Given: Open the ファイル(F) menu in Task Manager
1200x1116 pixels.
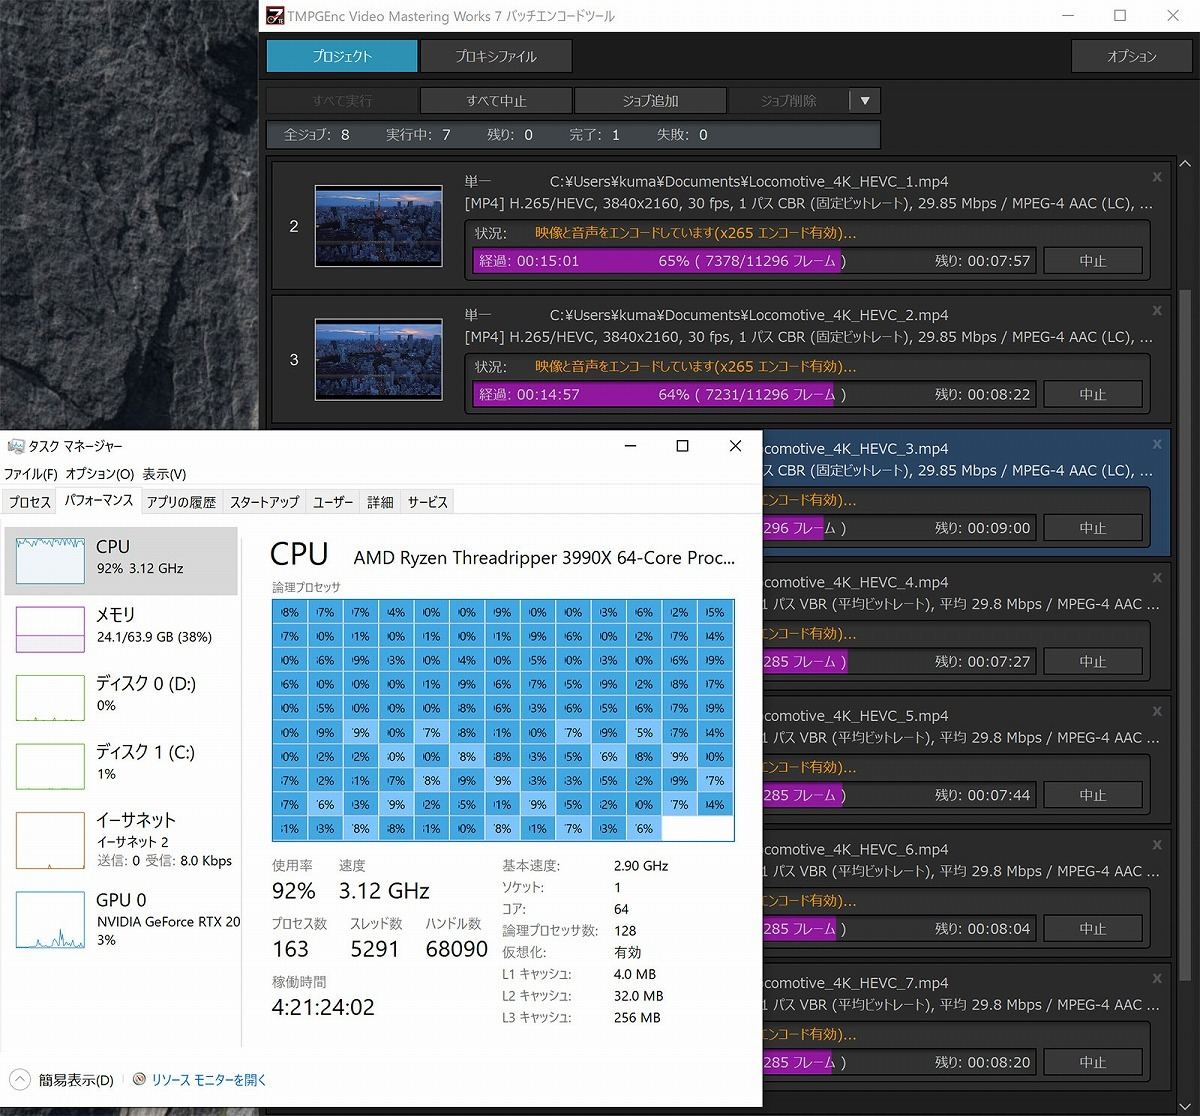Looking at the screenshot, I should (x=31, y=474).
